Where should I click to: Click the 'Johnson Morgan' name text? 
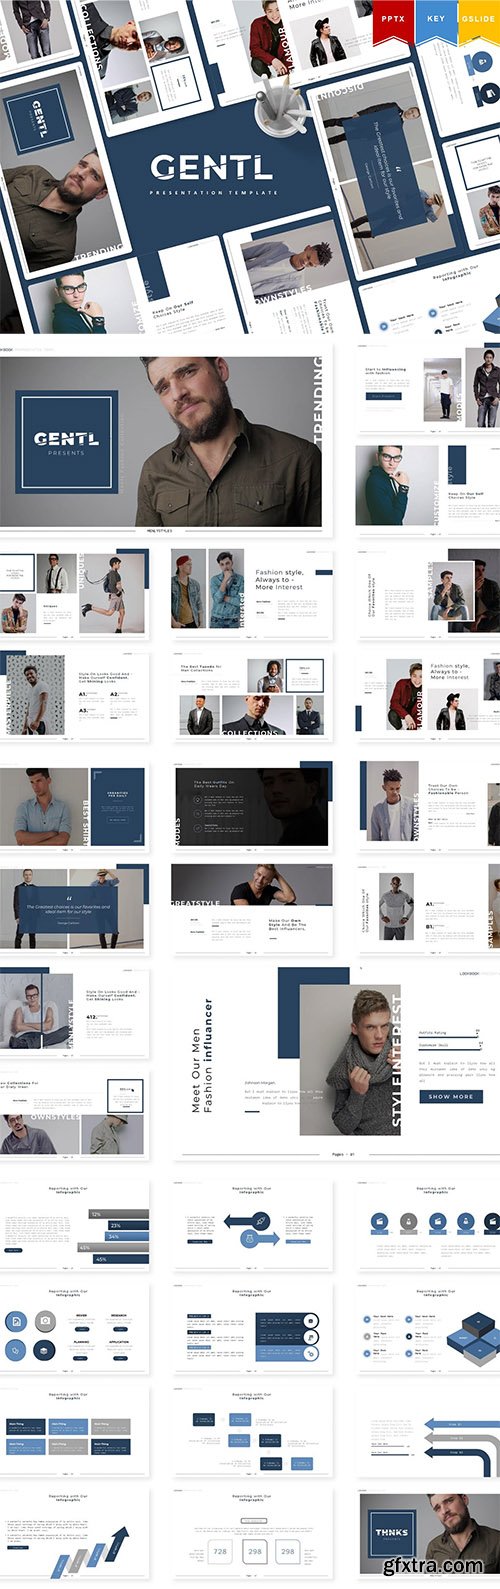coord(259,1081)
